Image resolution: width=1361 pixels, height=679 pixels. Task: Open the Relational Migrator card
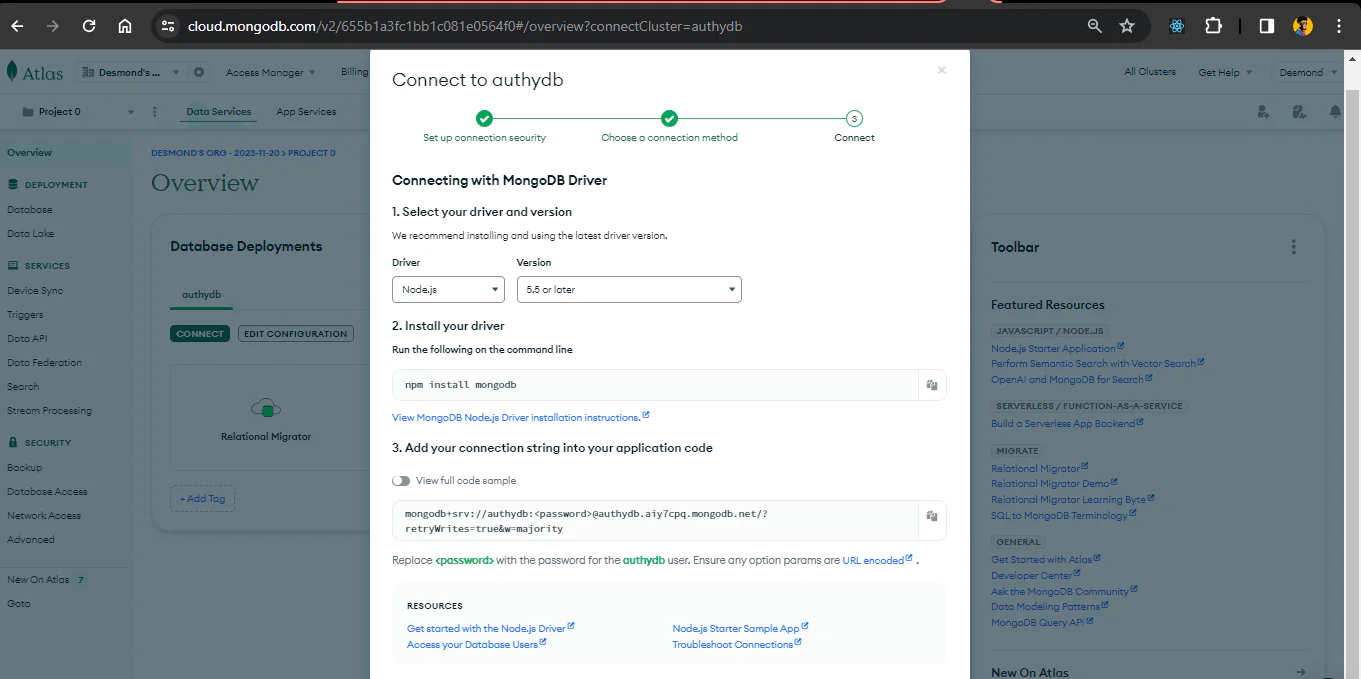tap(266, 418)
